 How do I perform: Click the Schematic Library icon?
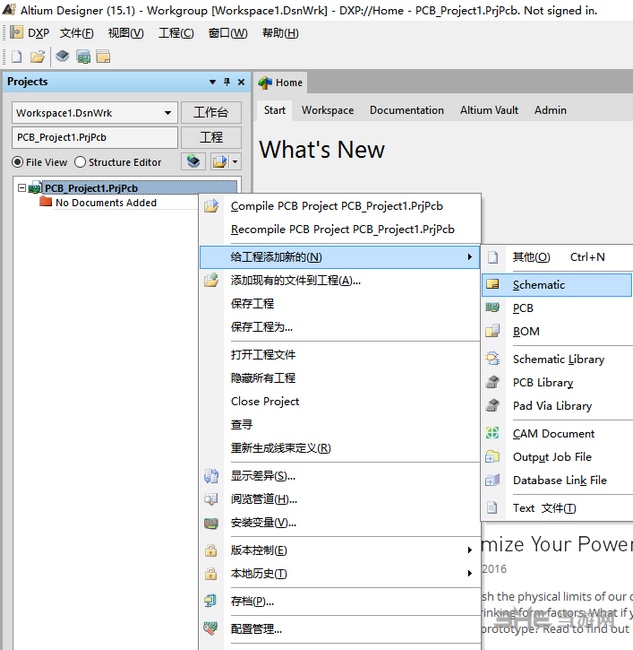[x=492, y=359]
